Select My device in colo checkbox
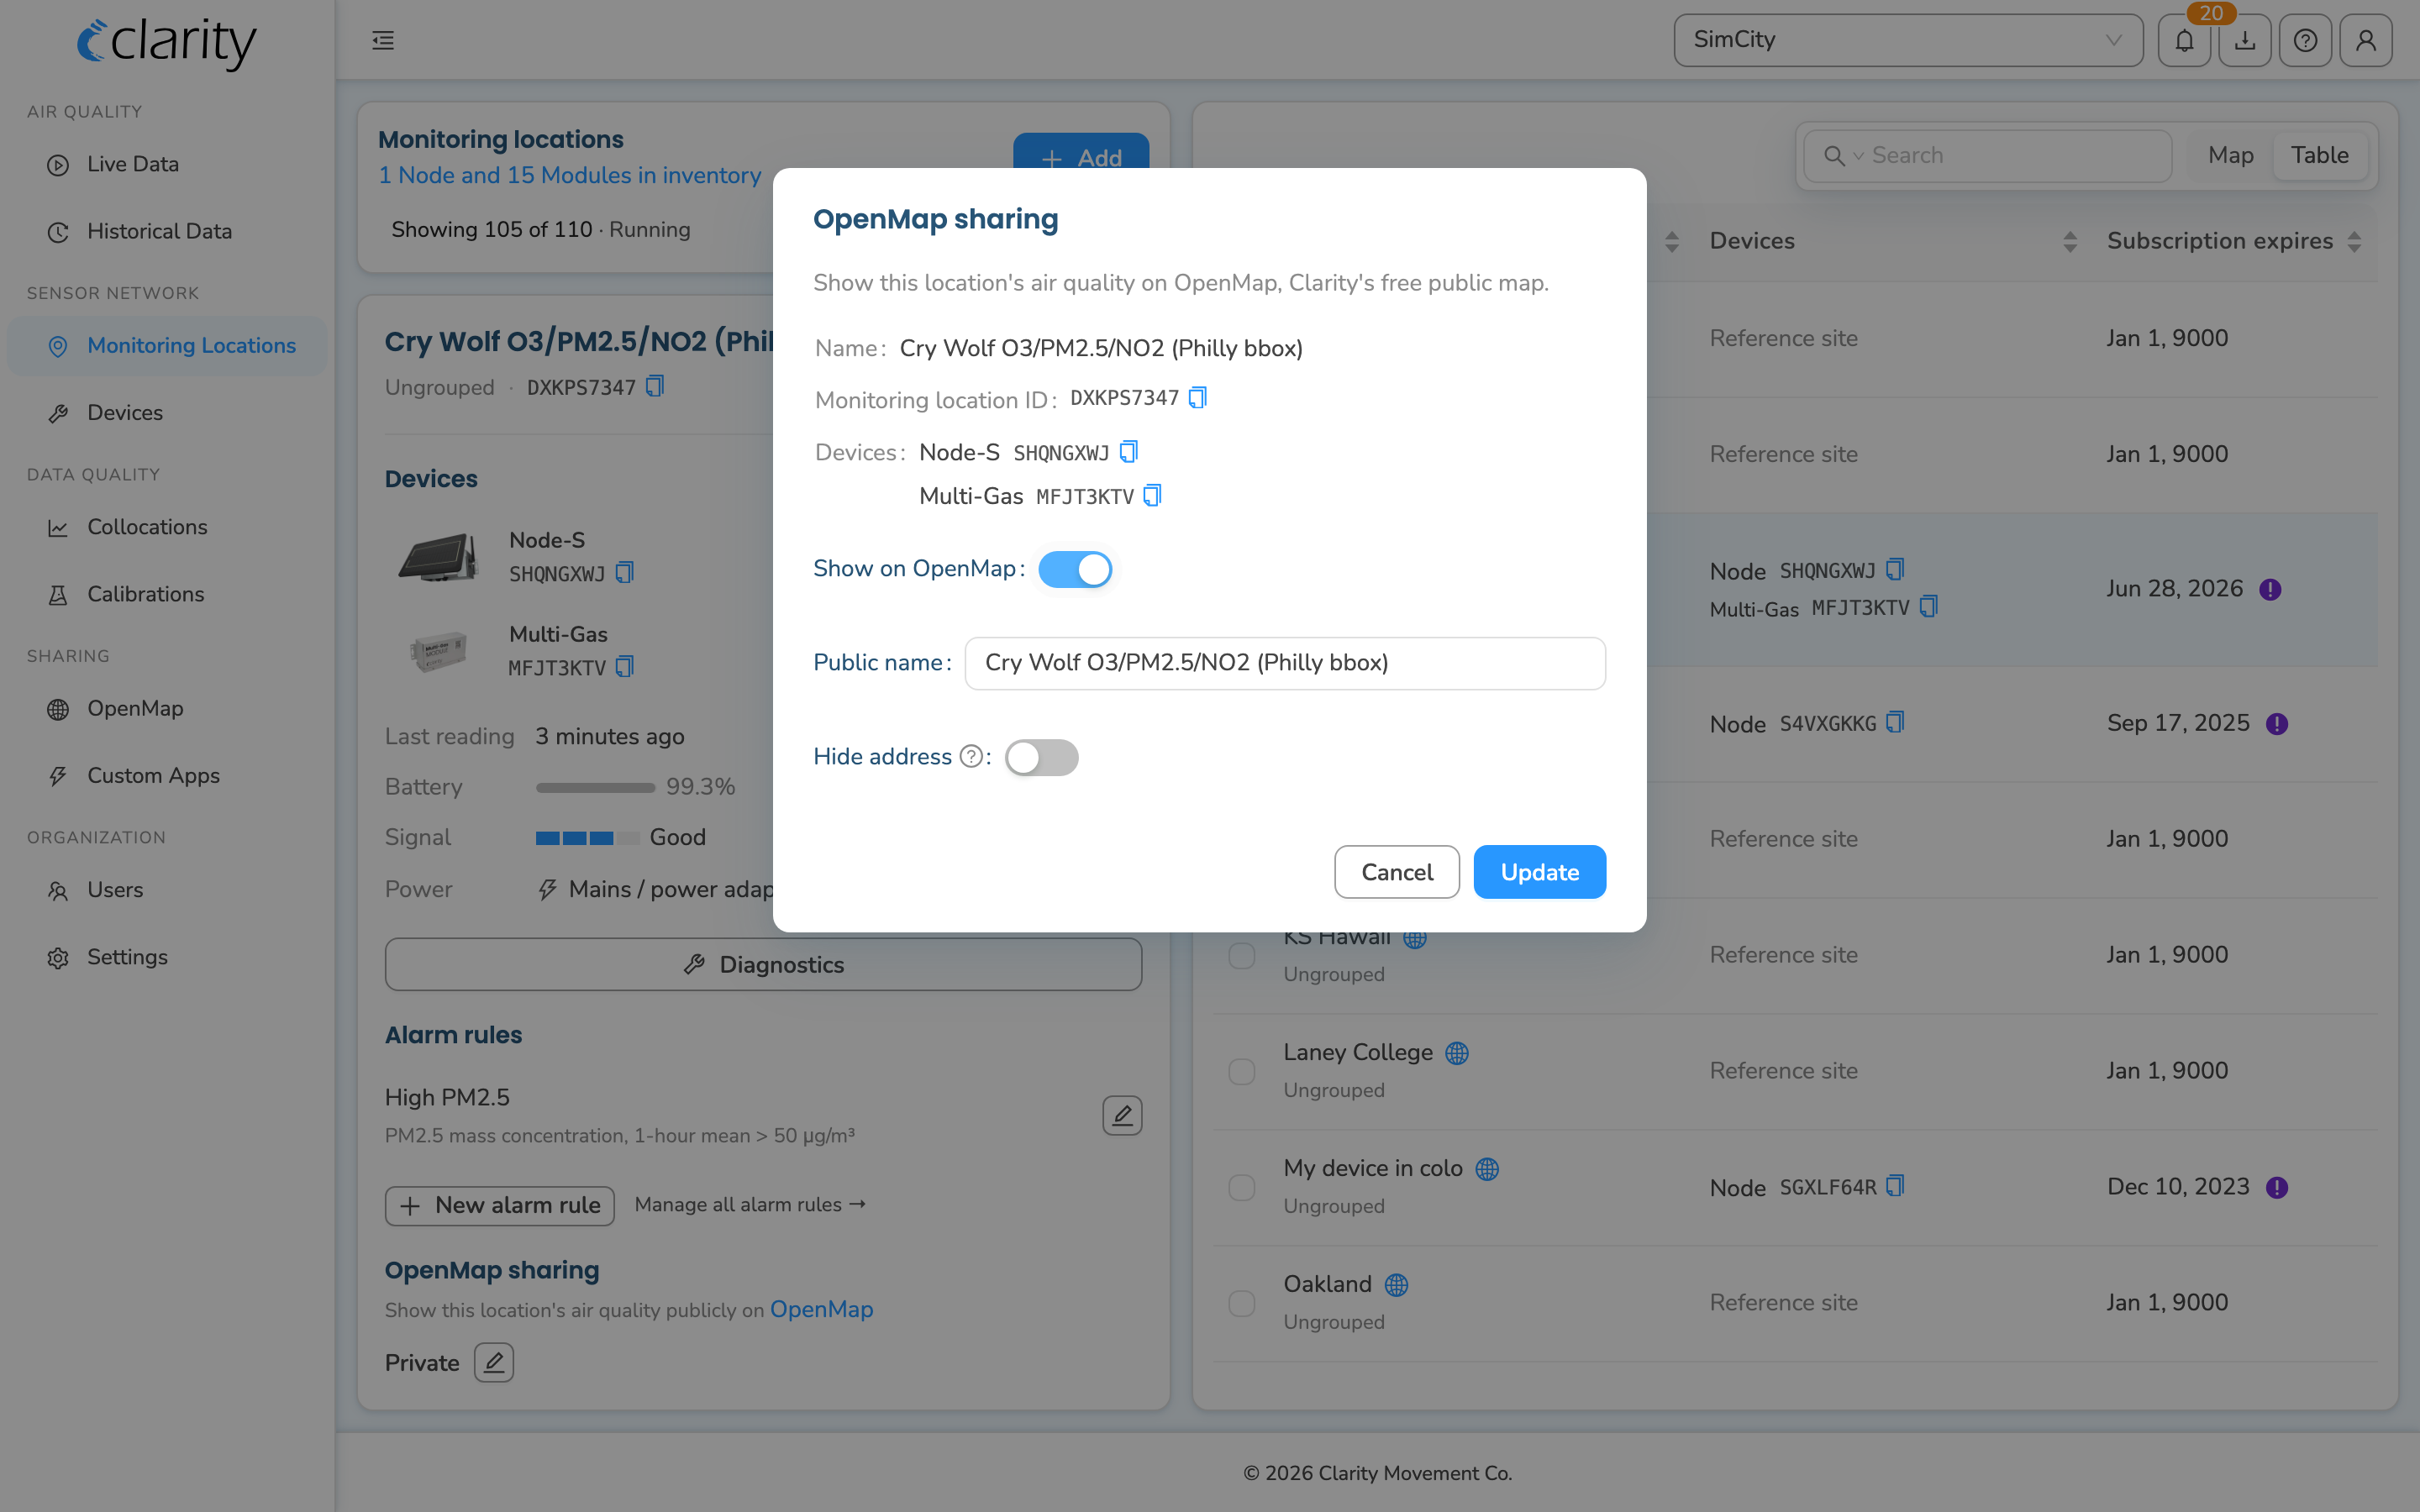Image resolution: width=2420 pixels, height=1512 pixels. 1241,1187
